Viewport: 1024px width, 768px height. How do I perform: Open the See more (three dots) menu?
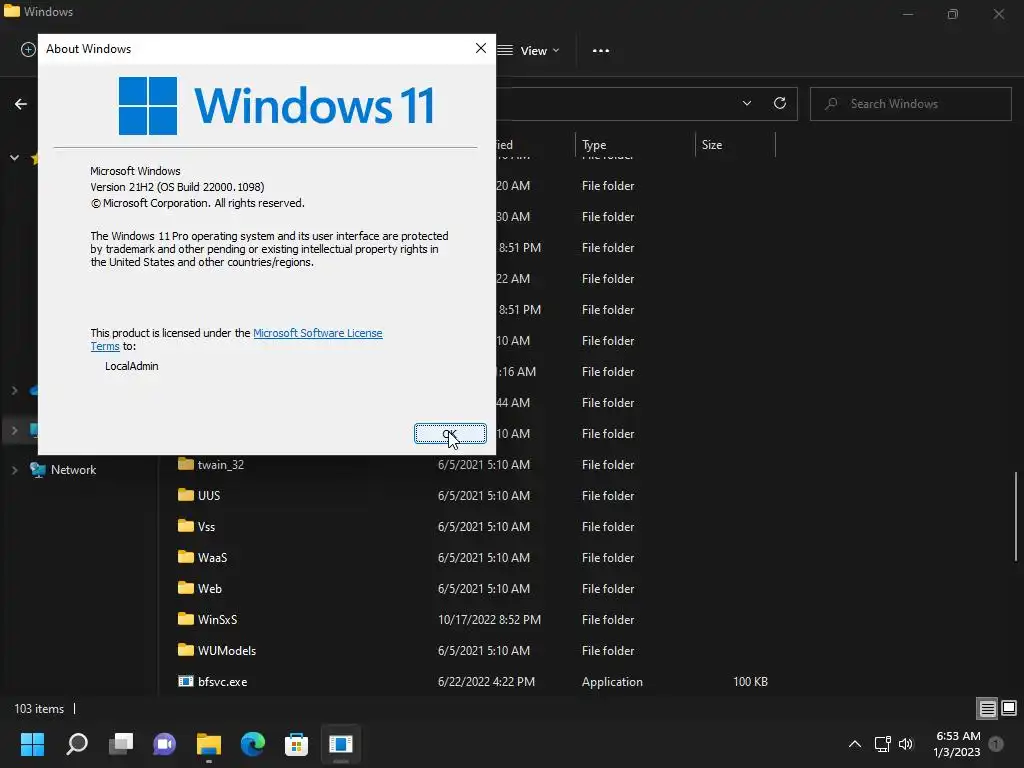tap(601, 50)
